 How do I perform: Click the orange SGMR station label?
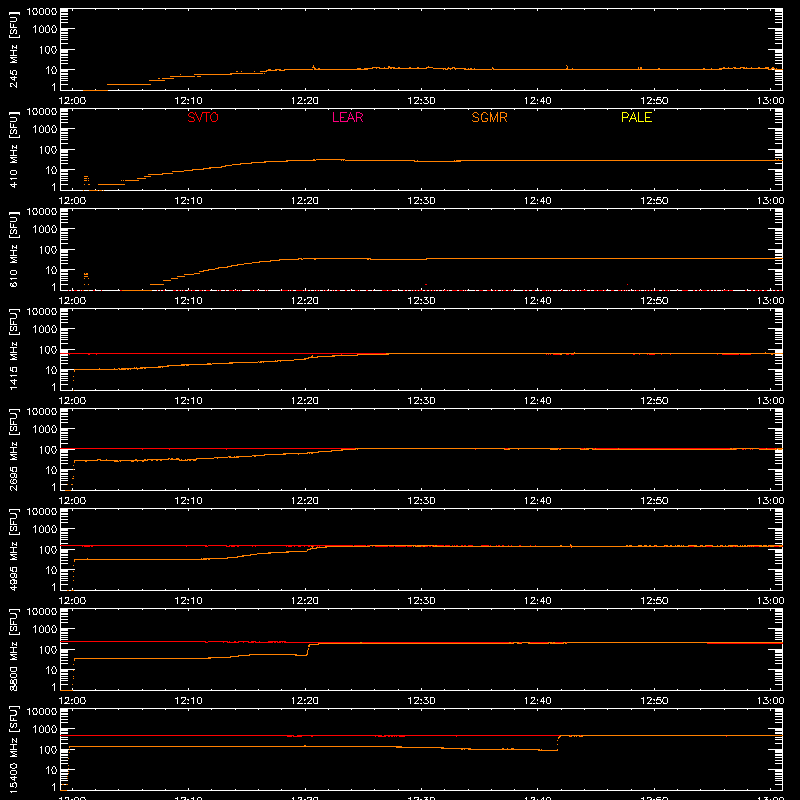[x=489, y=117]
